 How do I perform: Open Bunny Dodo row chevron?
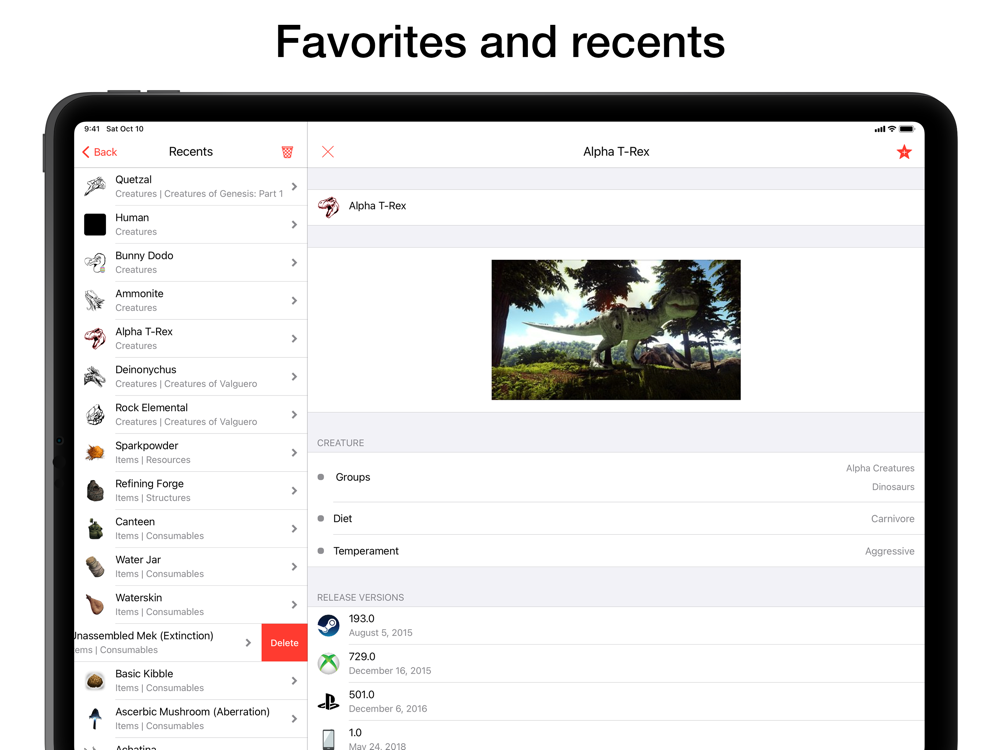point(294,262)
